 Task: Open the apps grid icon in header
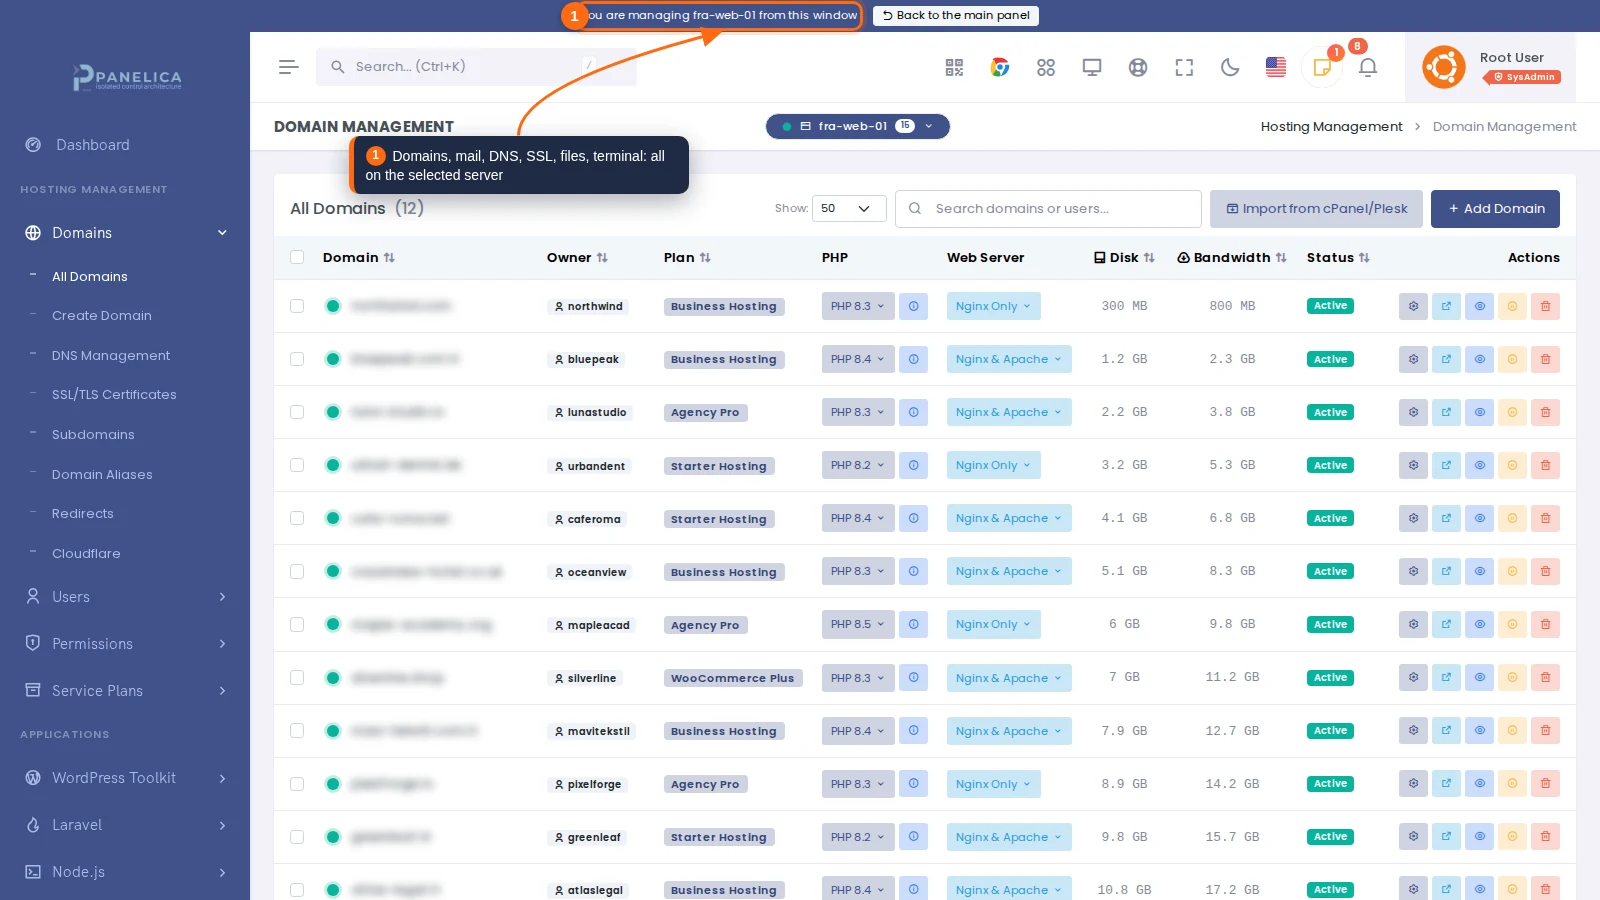[1046, 67]
